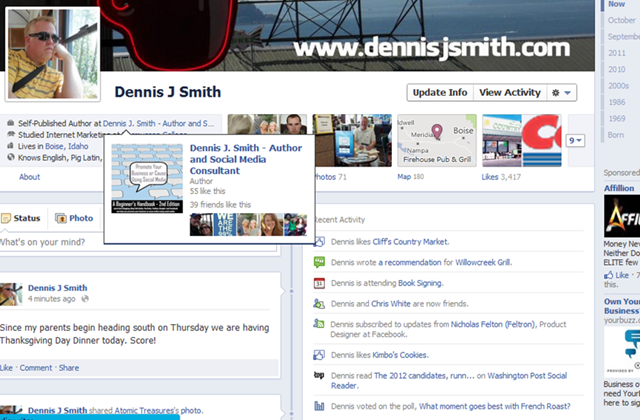Image resolution: width=640 pixels, height=420 pixels.
Task: Click the recommendation icon beside Willowcreek Grill activity
Action: (x=318, y=262)
